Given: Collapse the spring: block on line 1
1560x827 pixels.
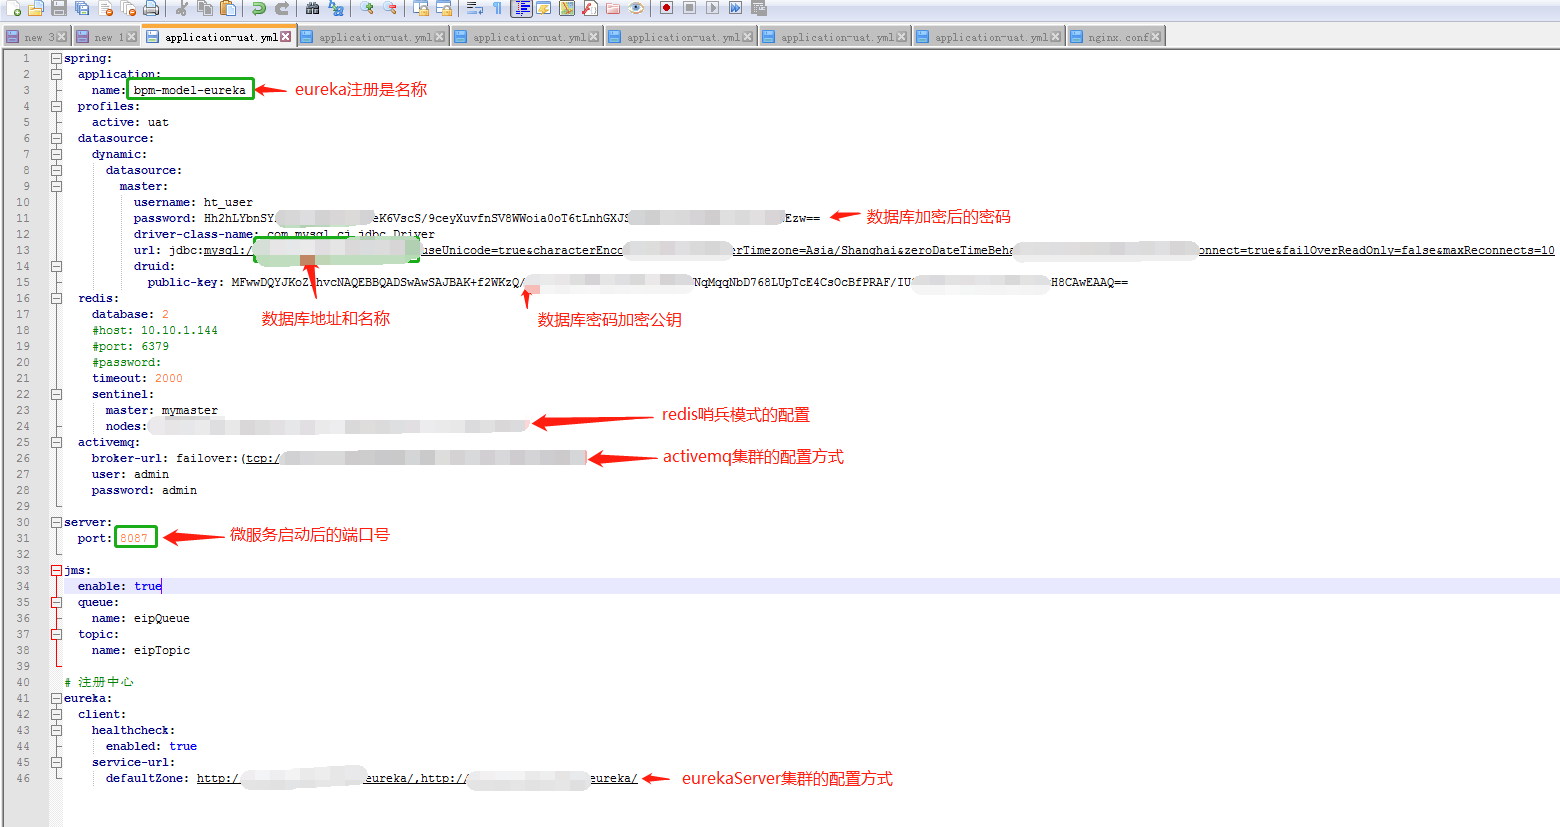Looking at the screenshot, I should click(57, 59).
